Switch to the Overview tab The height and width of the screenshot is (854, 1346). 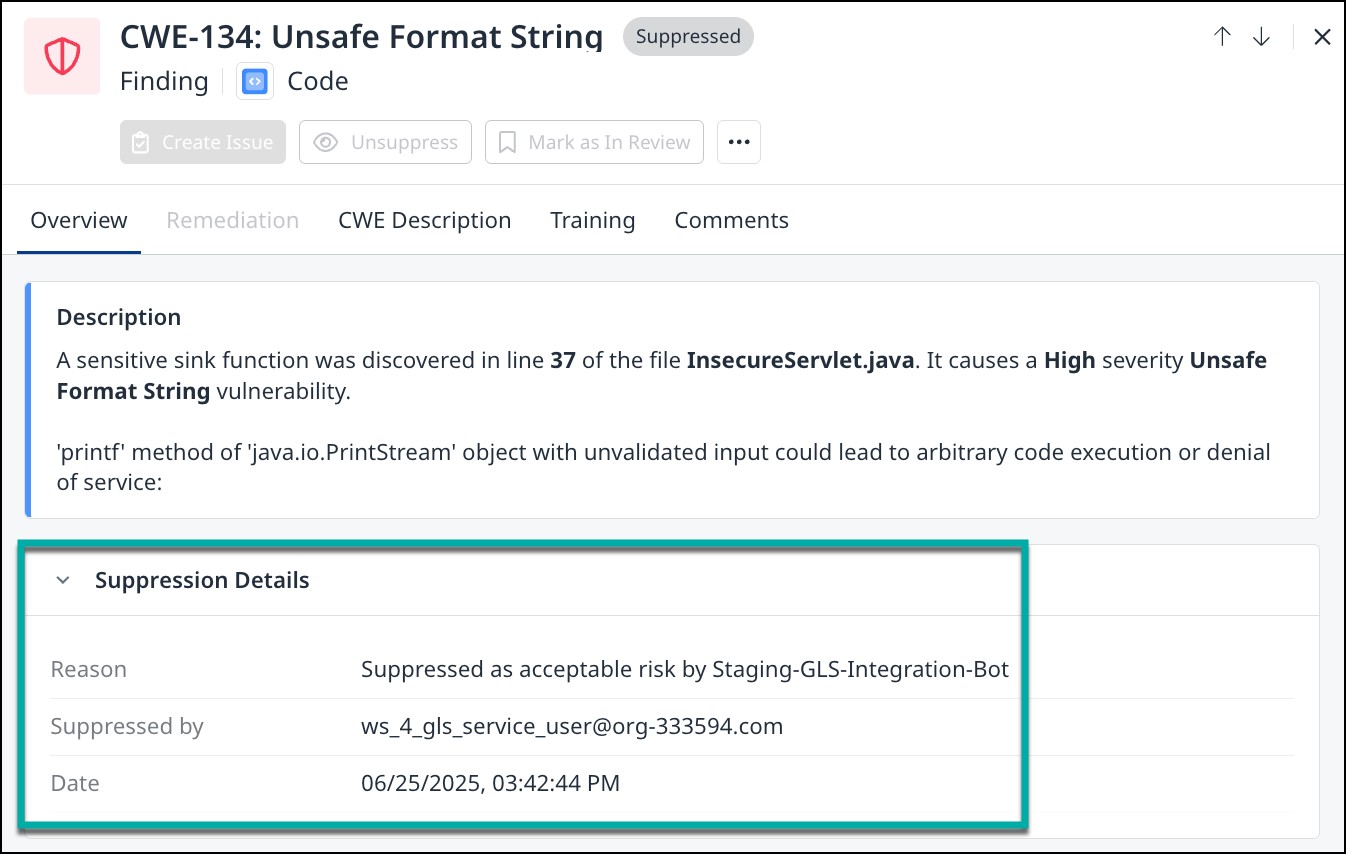coord(79,220)
